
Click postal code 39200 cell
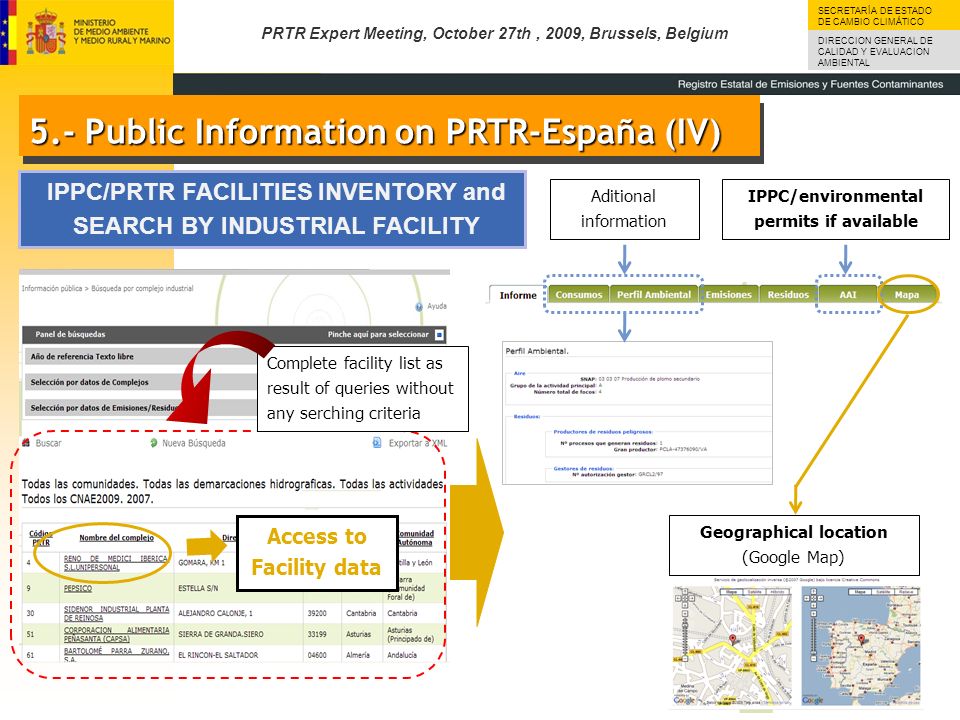click(317, 613)
